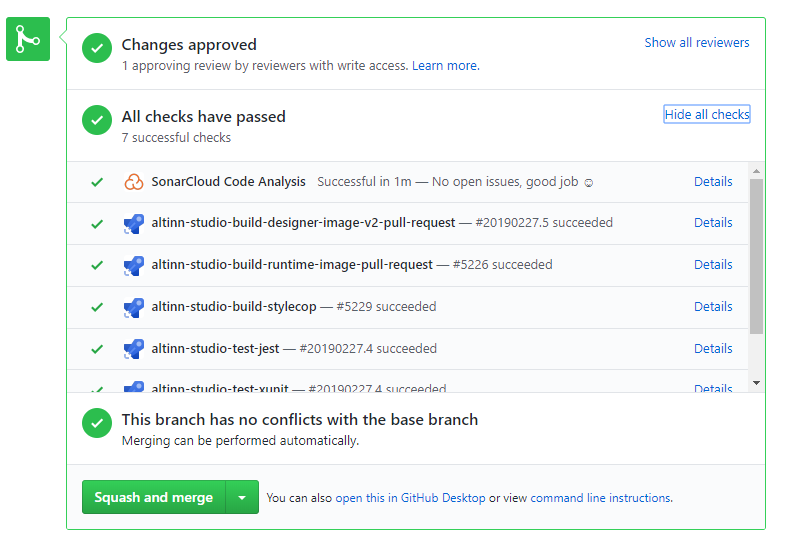
Task: Click the checks list scrollbar thumb
Action: point(756,255)
